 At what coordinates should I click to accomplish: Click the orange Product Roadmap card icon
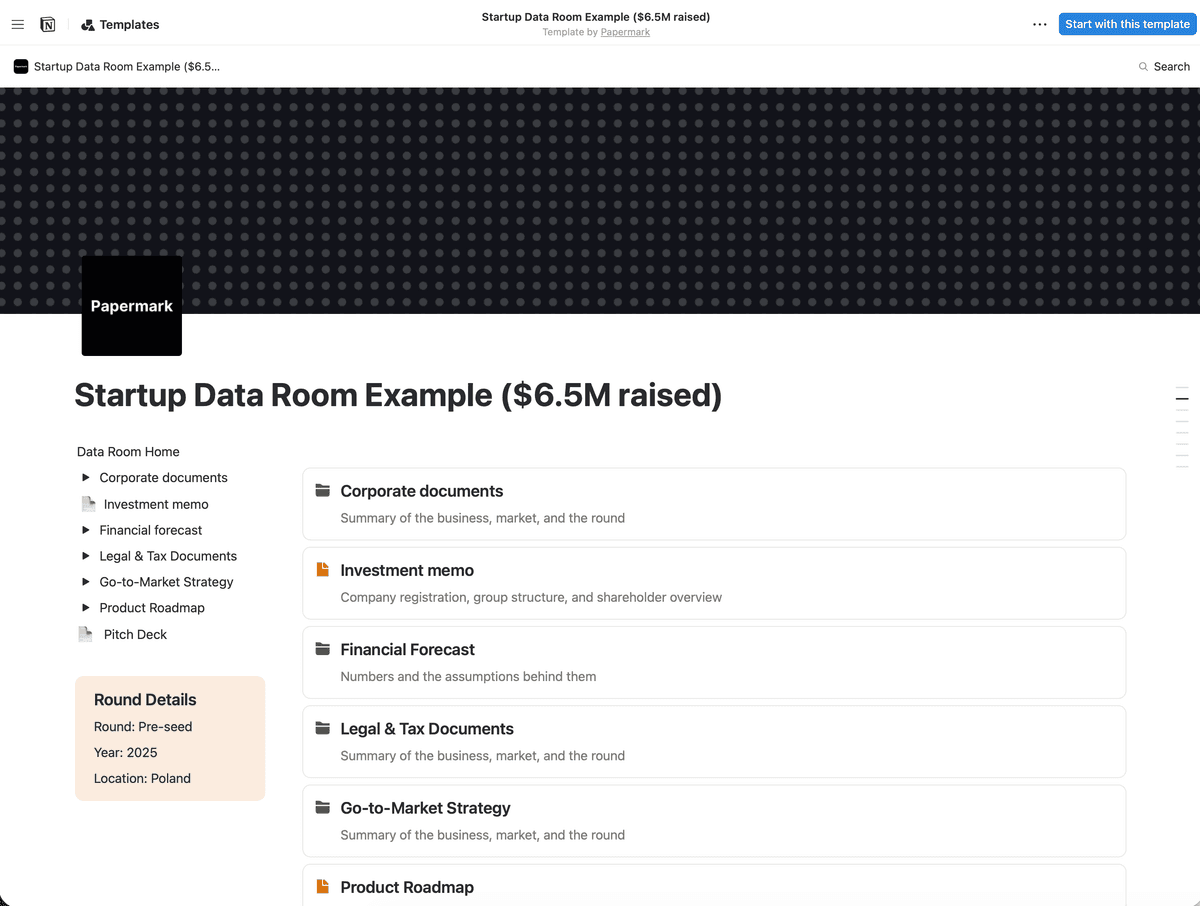point(322,886)
